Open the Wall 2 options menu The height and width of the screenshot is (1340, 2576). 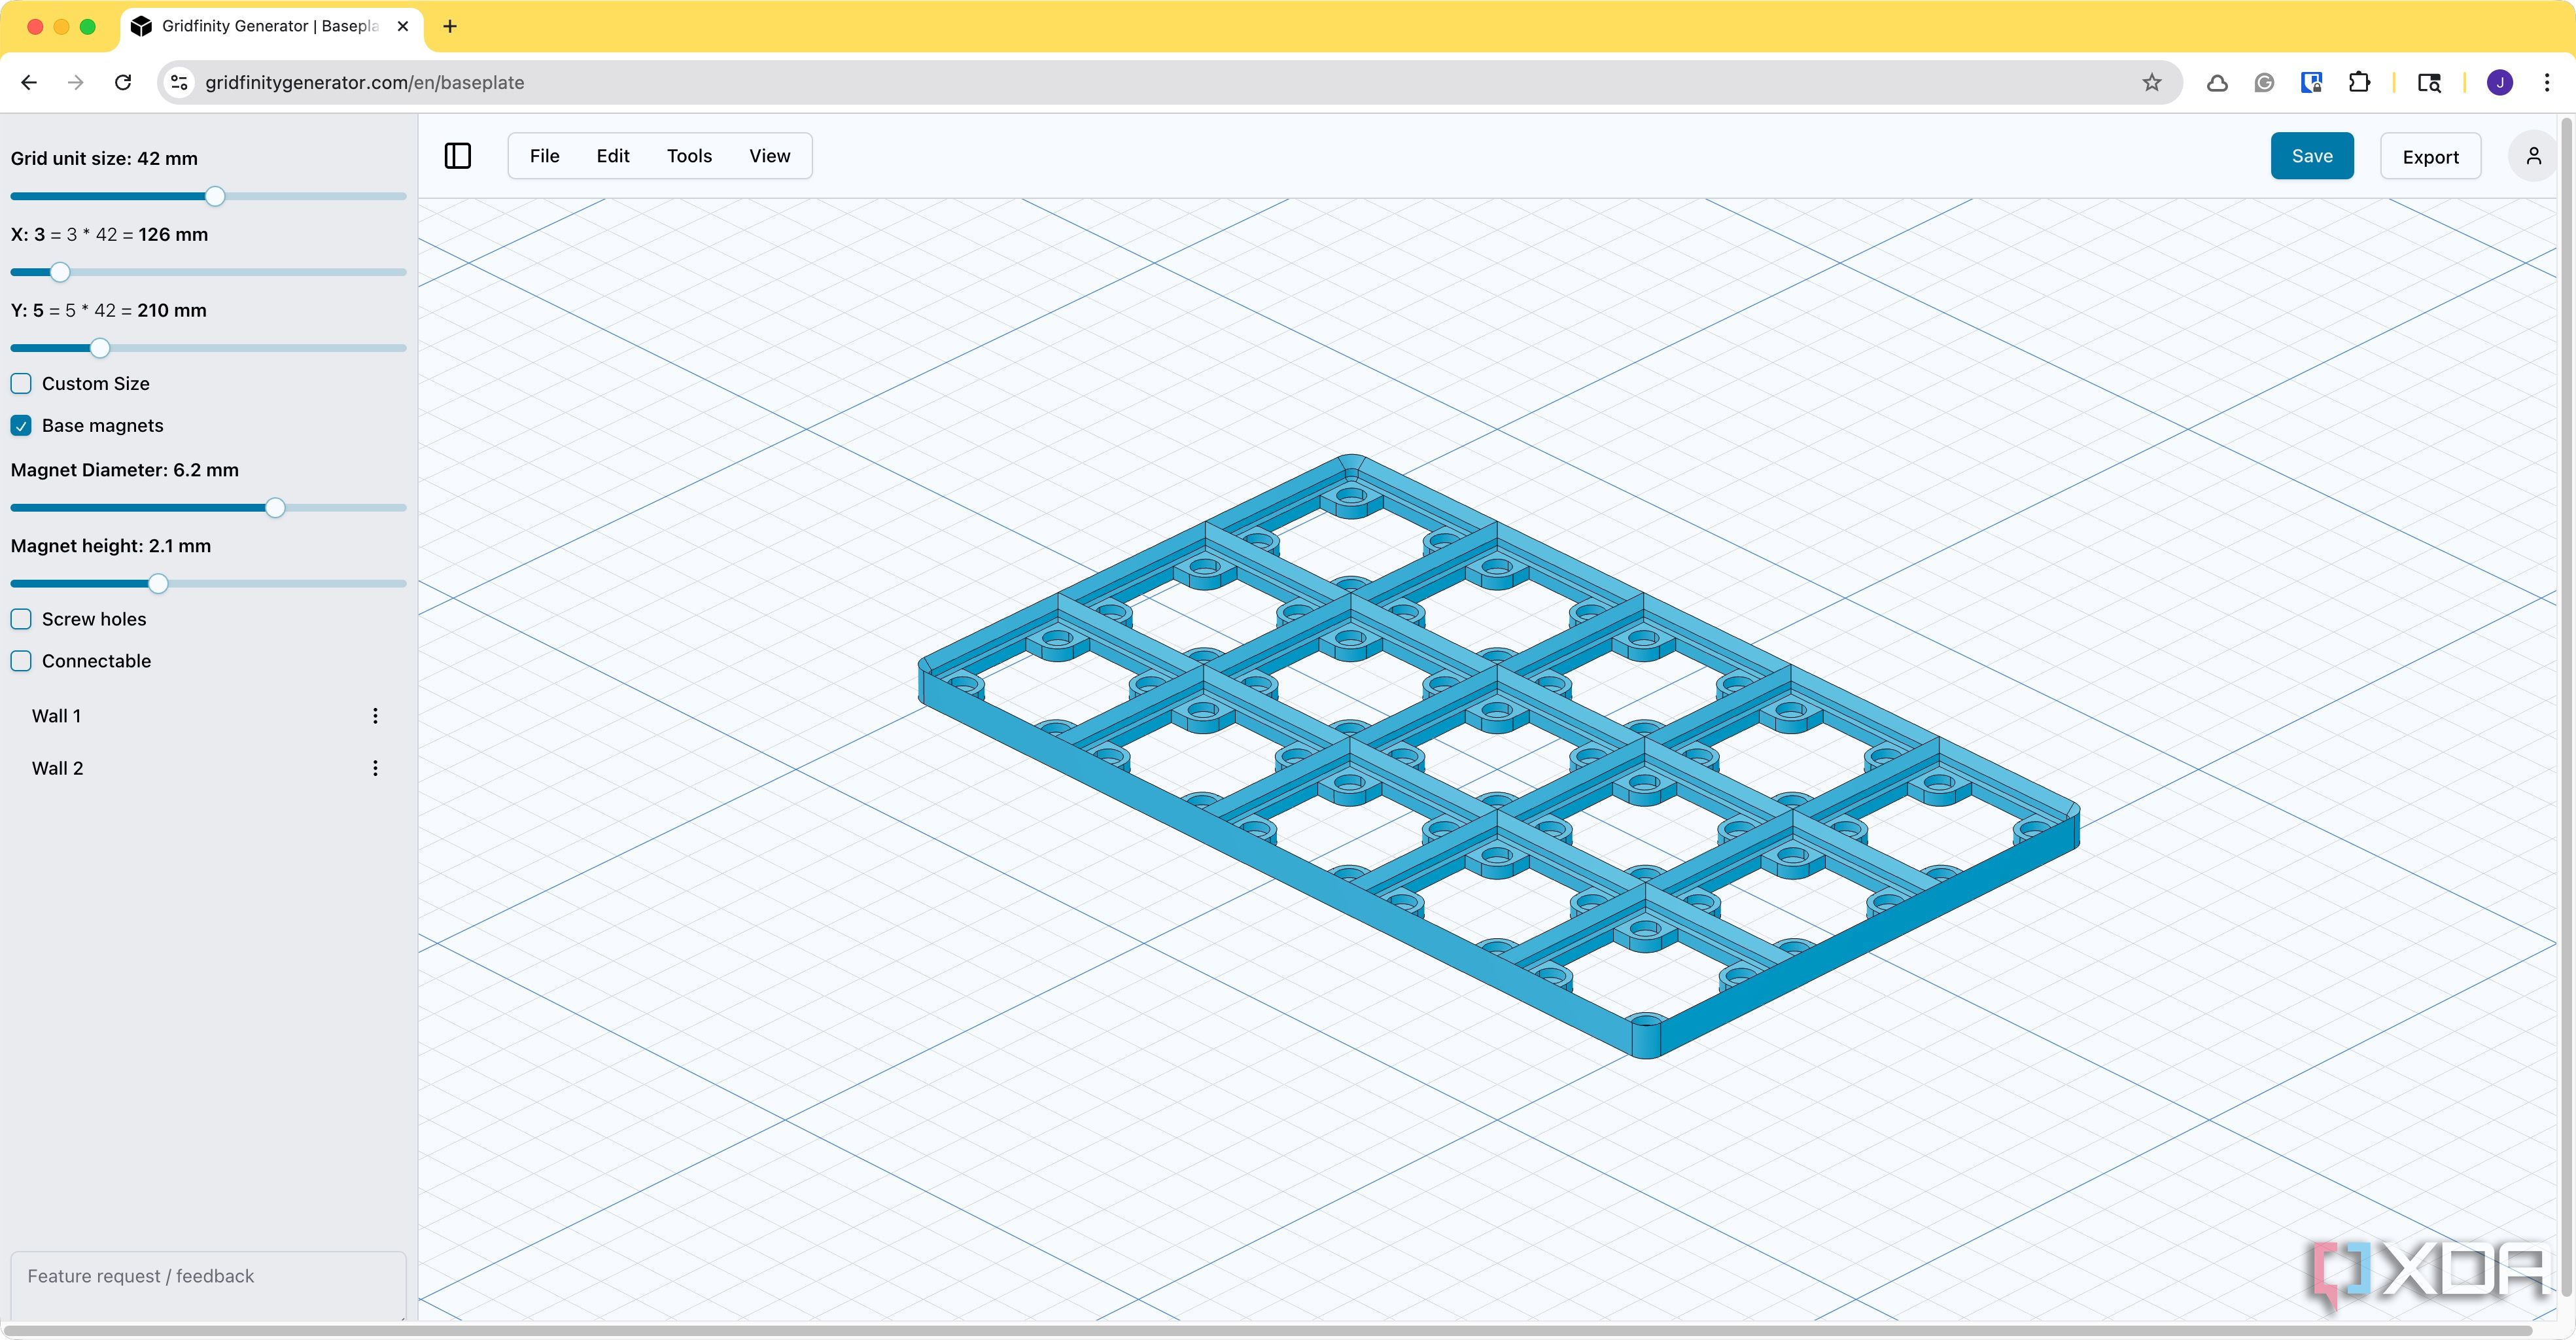click(x=375, y=768)
